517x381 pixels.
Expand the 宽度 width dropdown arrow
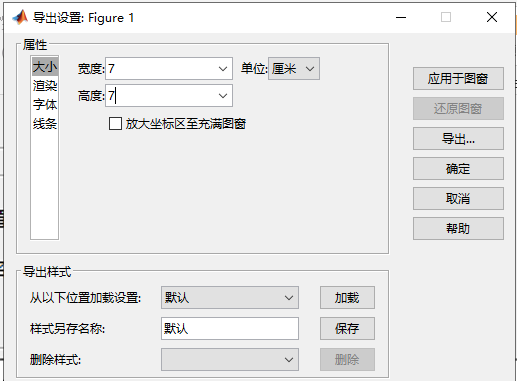tap(223, 69)
